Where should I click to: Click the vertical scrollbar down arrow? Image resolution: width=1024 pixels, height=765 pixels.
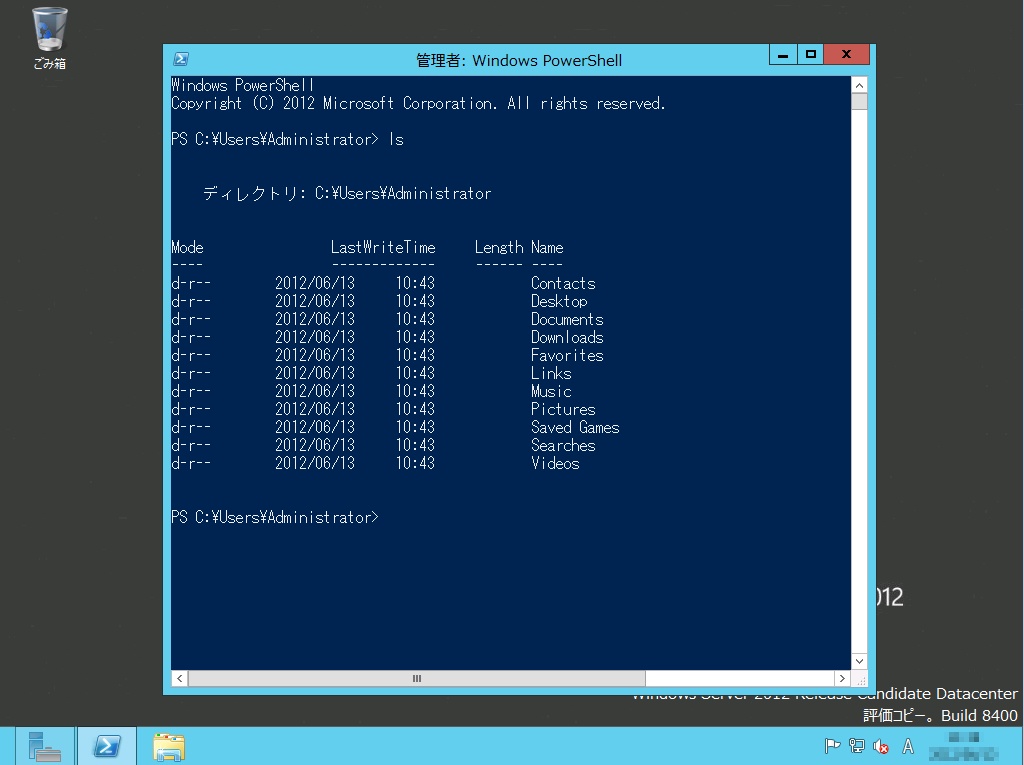tap(859, 661)
